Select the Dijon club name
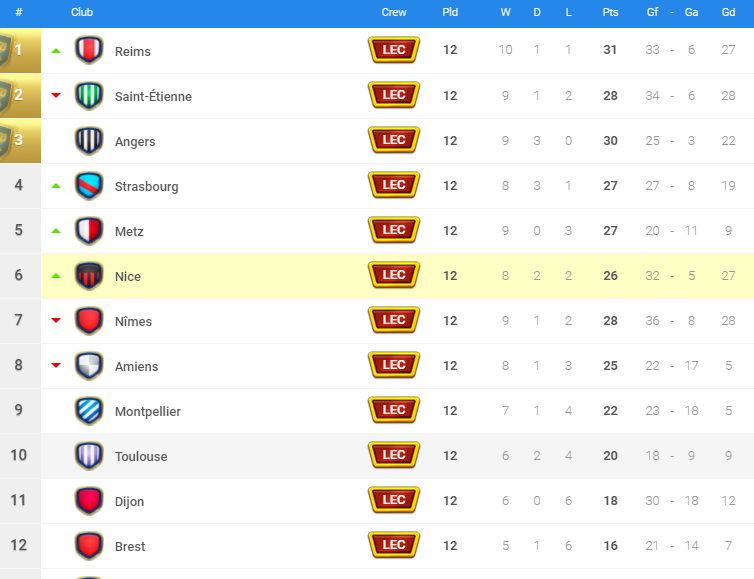 [x=129, y=502]
